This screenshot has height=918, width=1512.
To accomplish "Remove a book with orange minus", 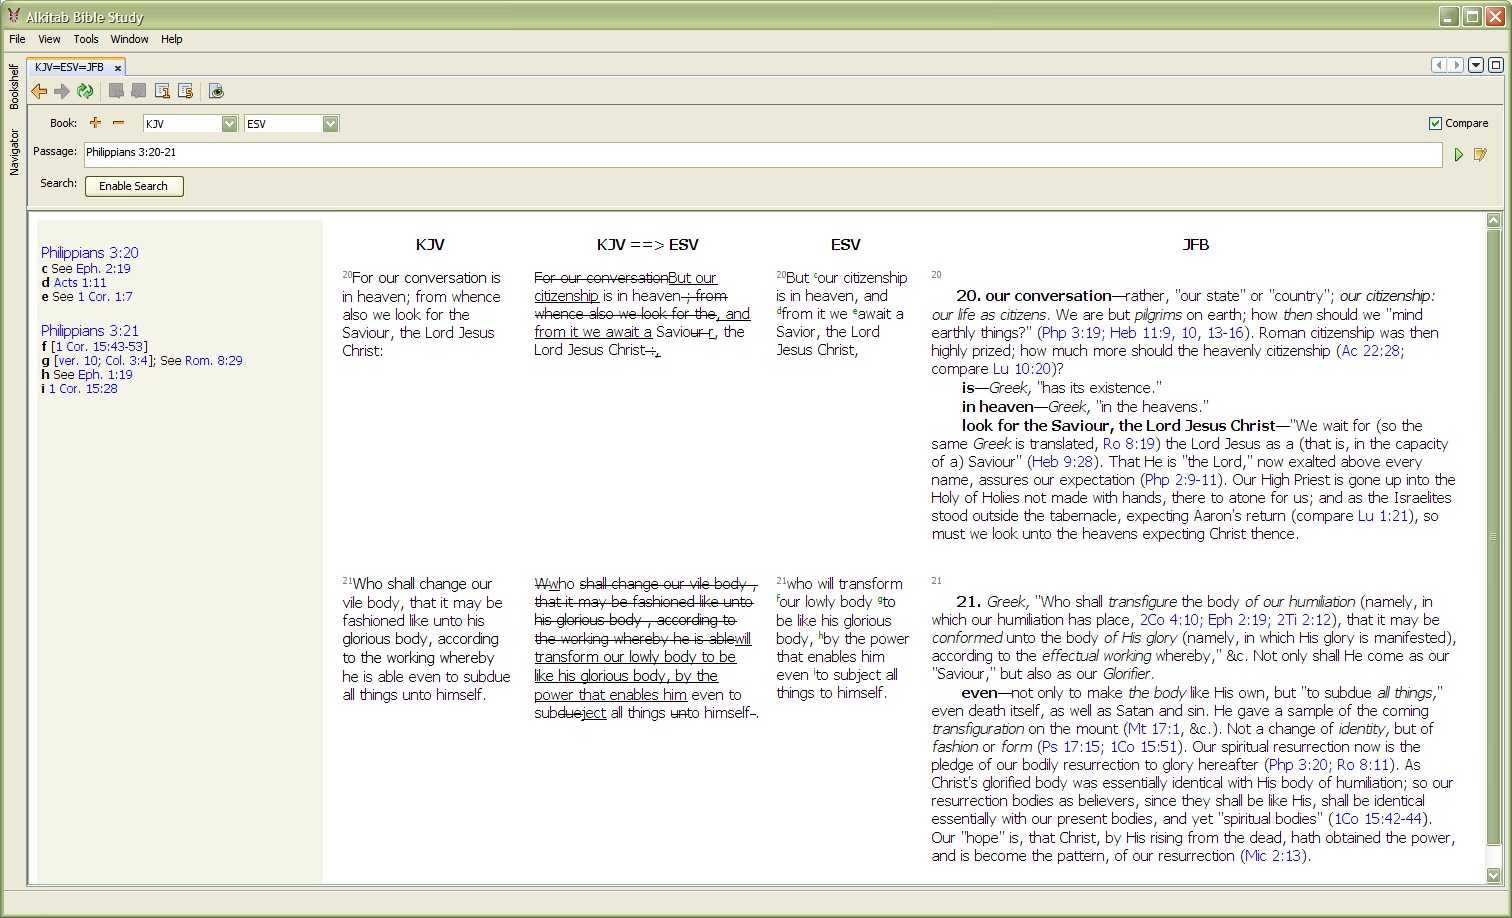I will [x=118, y=123].
